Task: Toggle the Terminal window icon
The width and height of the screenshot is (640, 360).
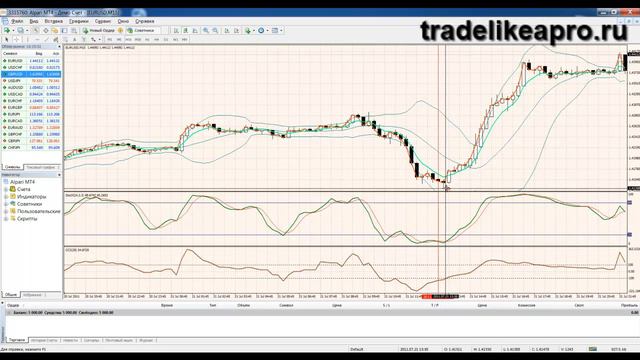Action: [x=64, y=30]
